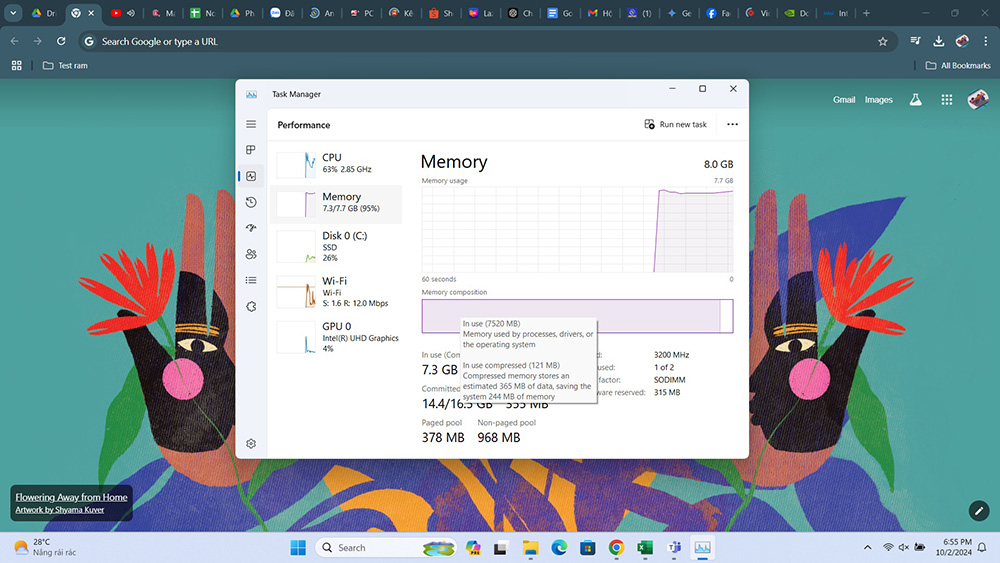Bookmark this tab with star icon

[883, 41]
